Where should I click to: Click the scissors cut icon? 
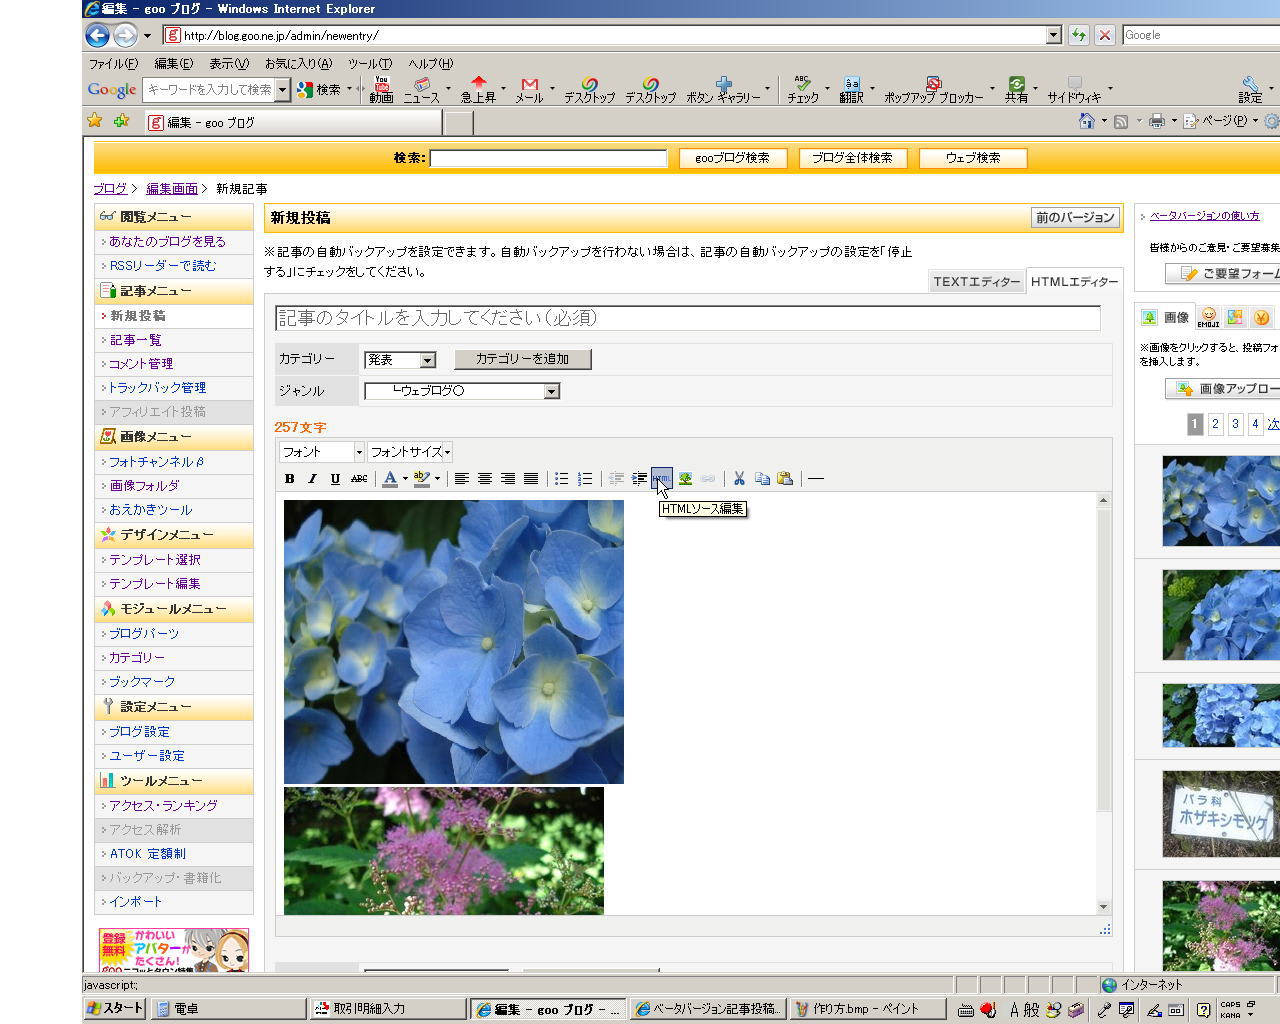[x=739, y=479]
